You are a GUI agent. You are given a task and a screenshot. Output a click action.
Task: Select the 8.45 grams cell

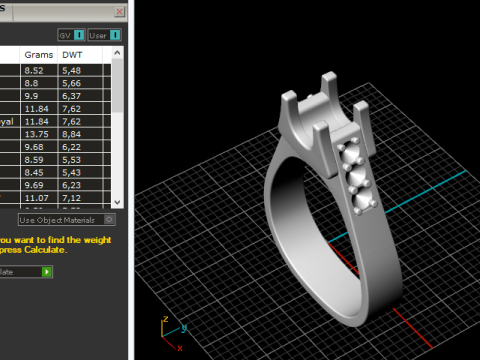coord(39,172)
